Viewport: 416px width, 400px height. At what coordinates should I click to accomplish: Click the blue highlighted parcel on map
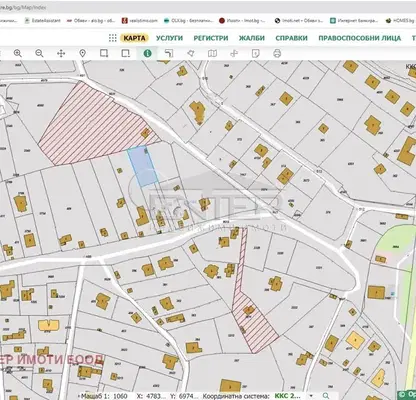coord(143,166)
